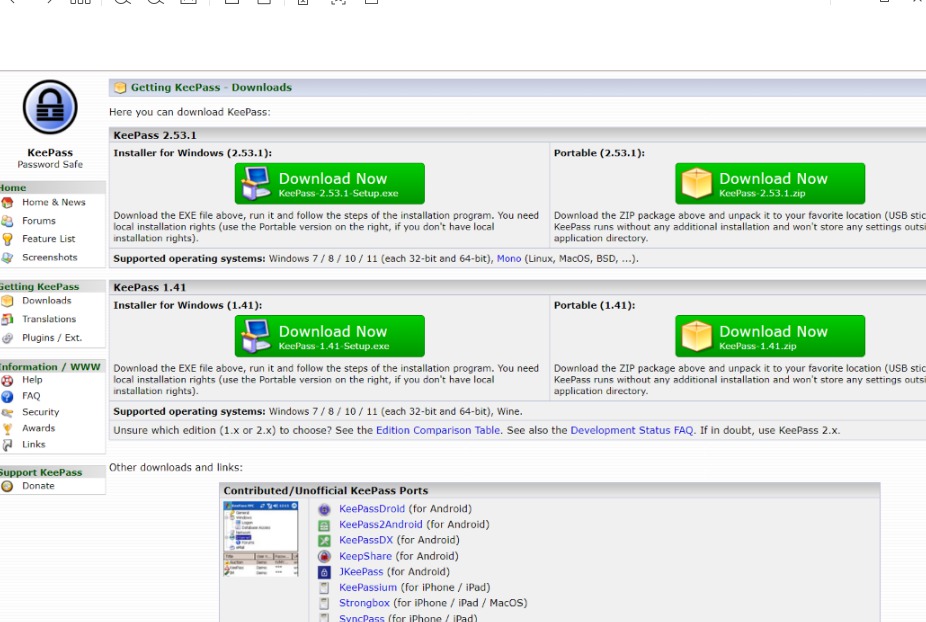This screenshot has width=926, height=622.
Task: Open the Strongbox link
Action: click(364, 603)
